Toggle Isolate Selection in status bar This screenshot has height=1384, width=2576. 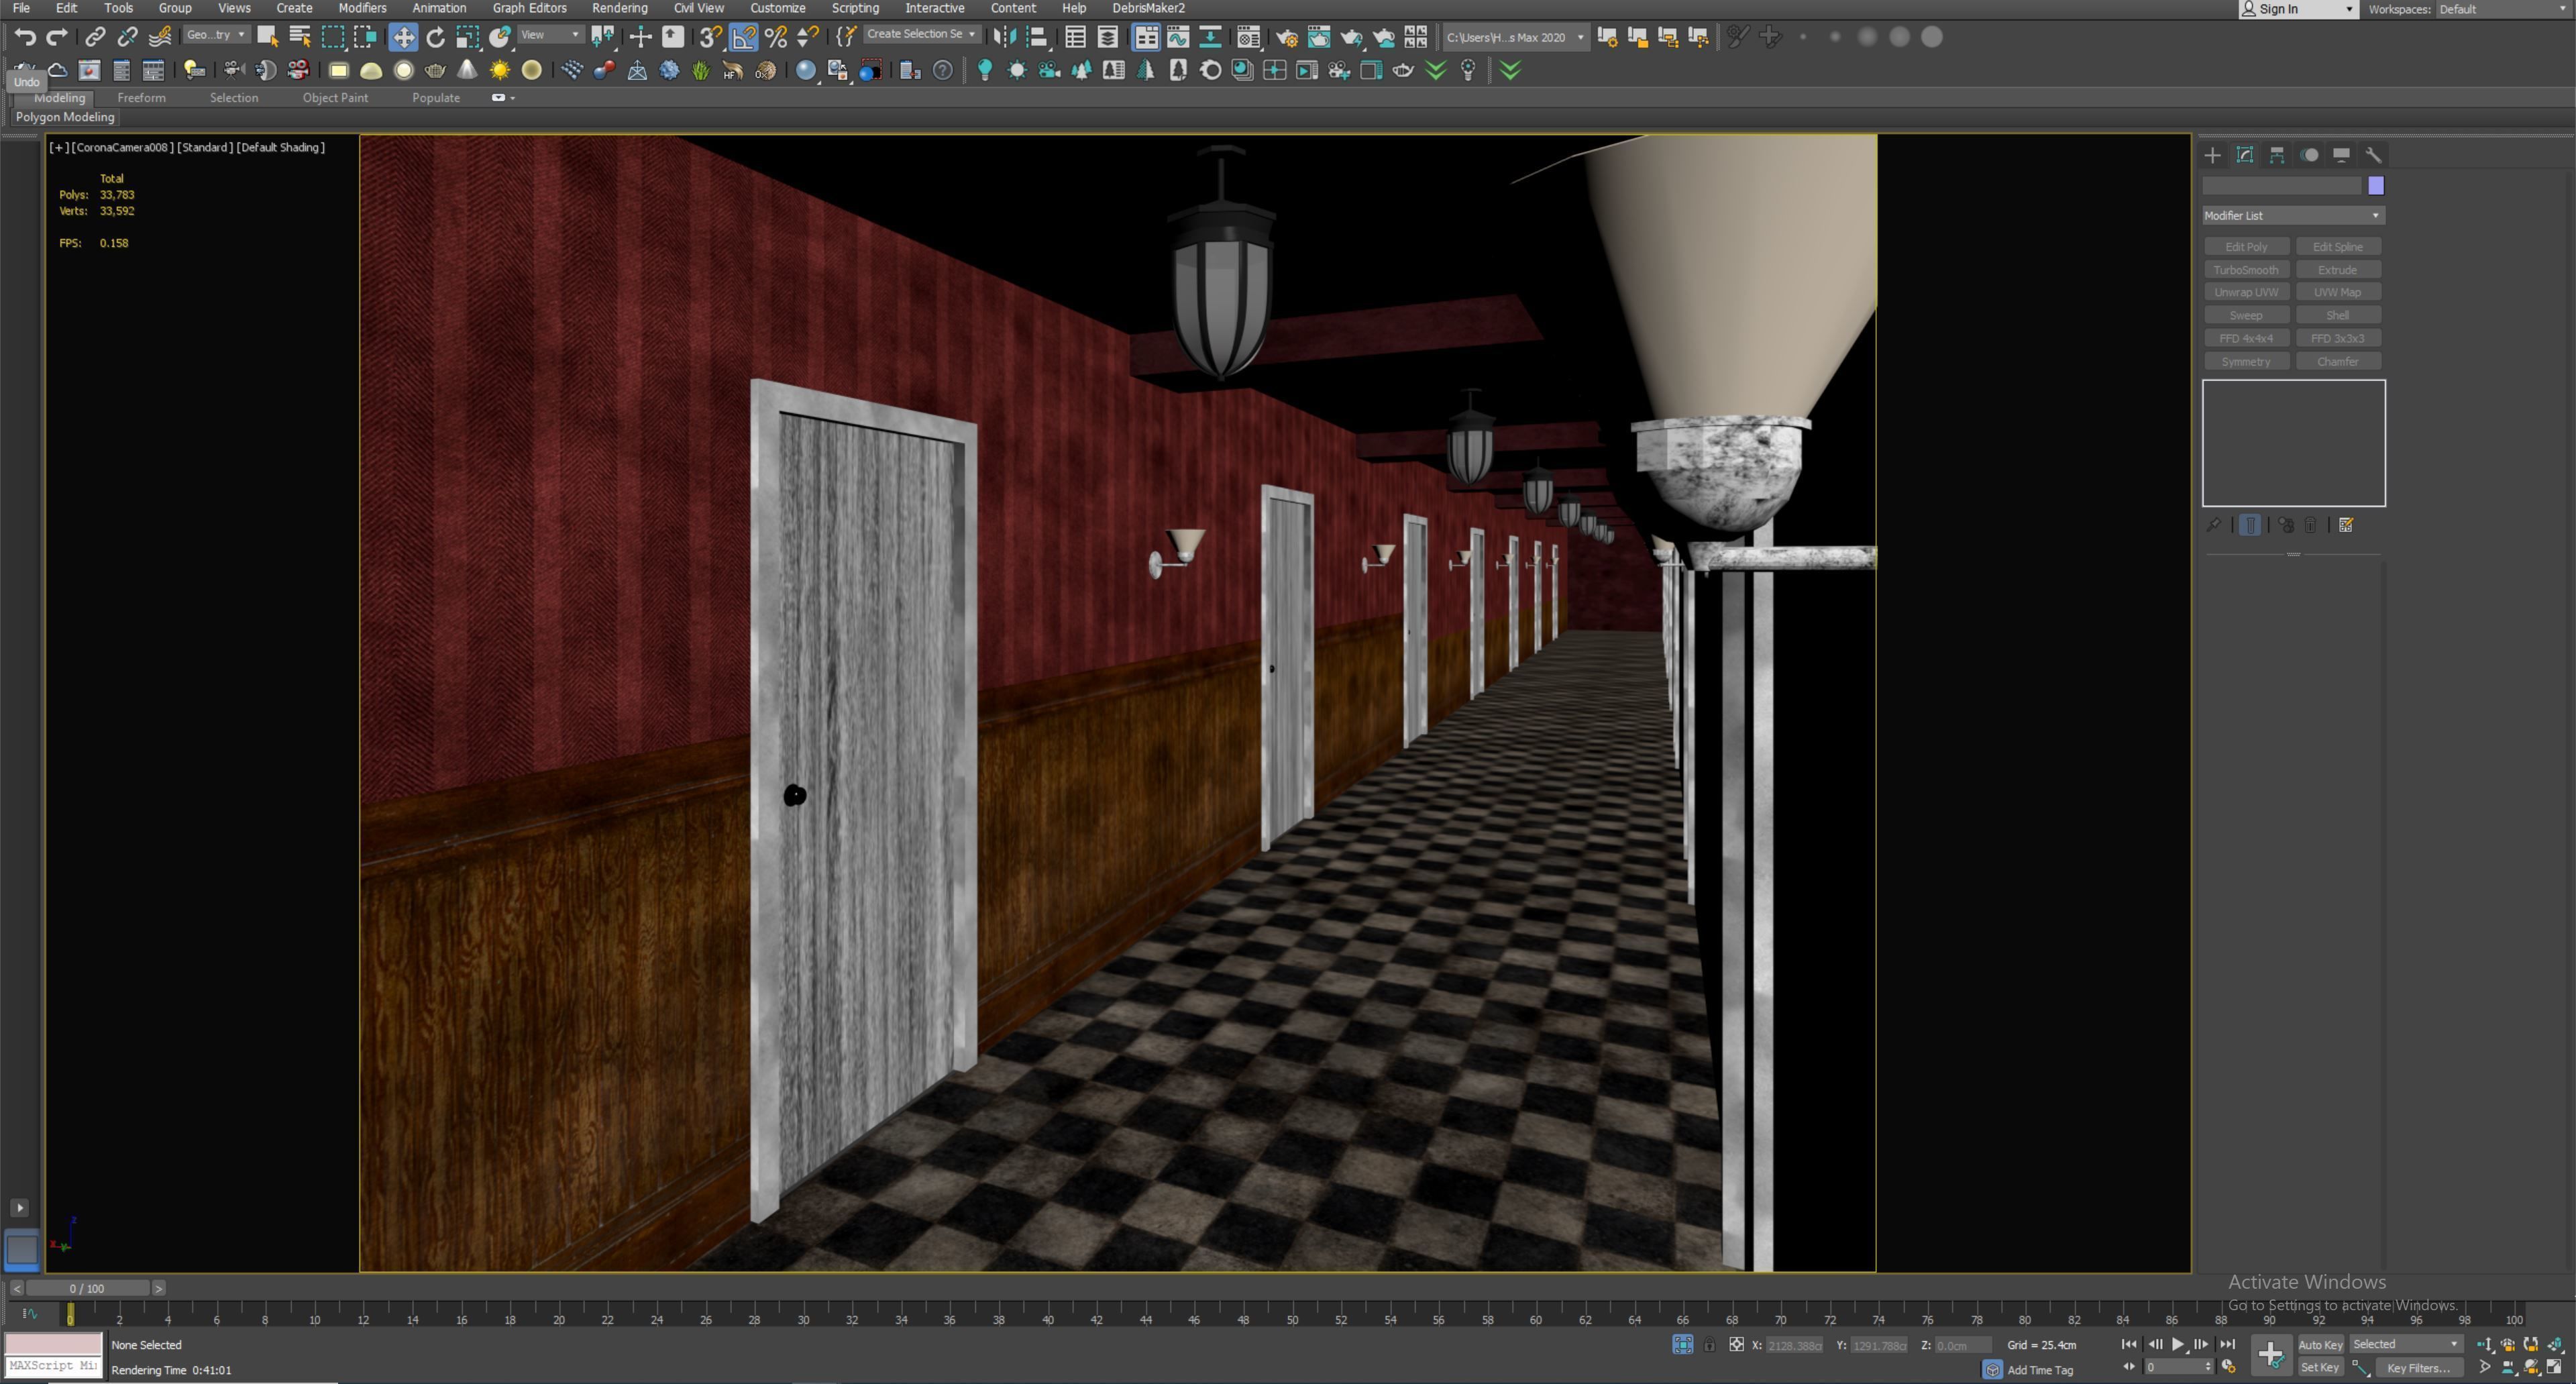click(x=1683, y=1345)
